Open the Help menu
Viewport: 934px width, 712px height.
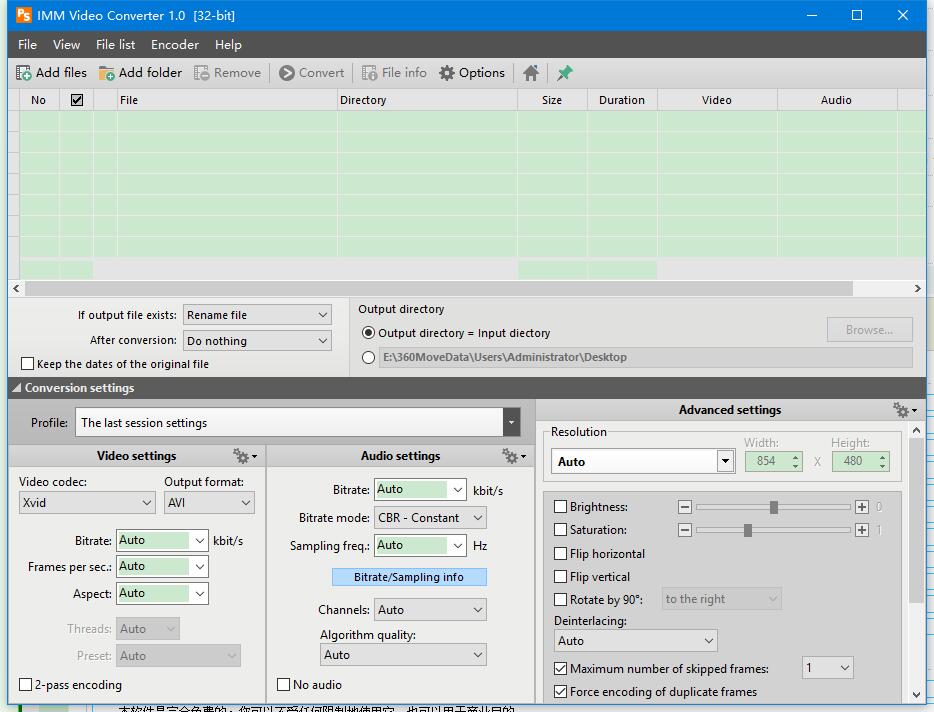click(228, 45)
